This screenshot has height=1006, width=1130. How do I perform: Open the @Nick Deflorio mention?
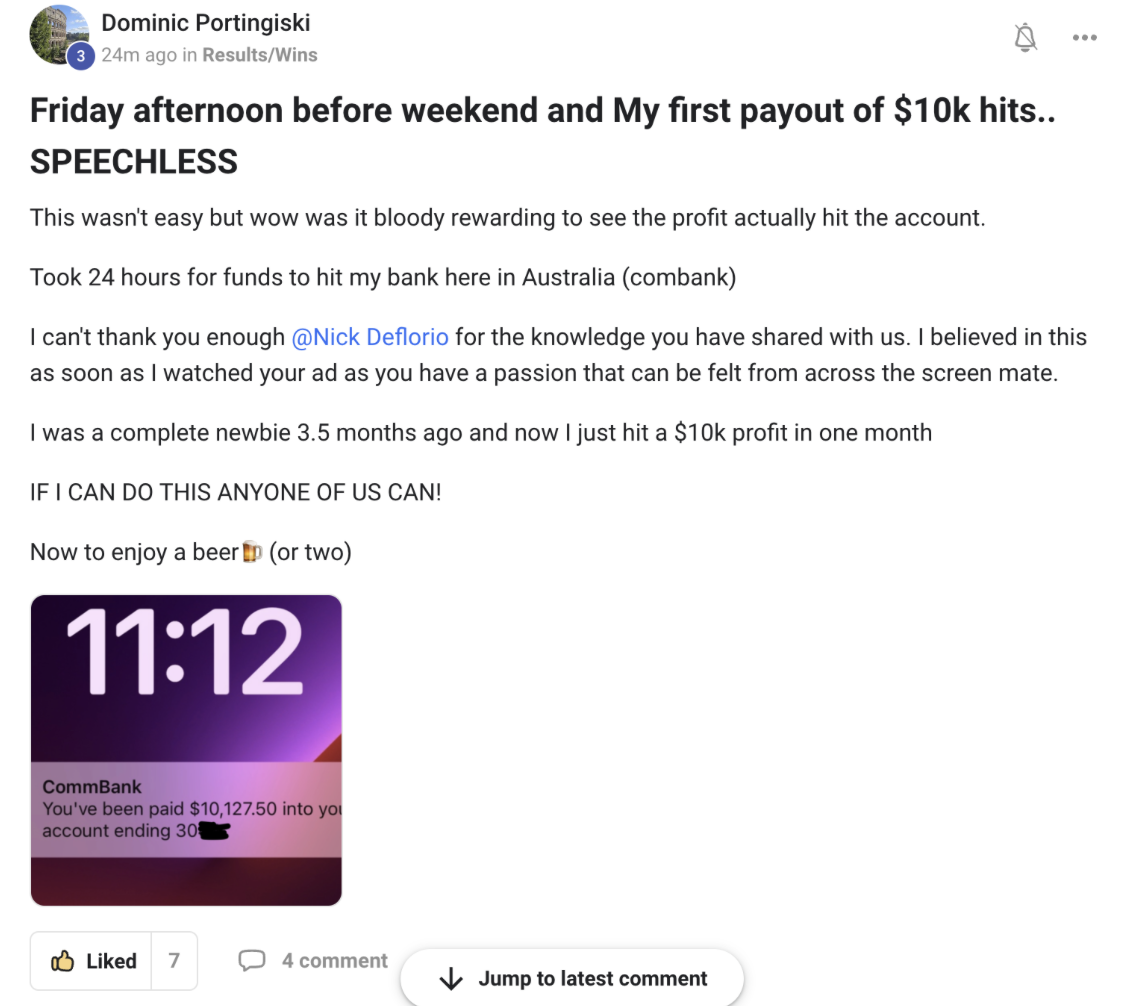click(370, 337)
